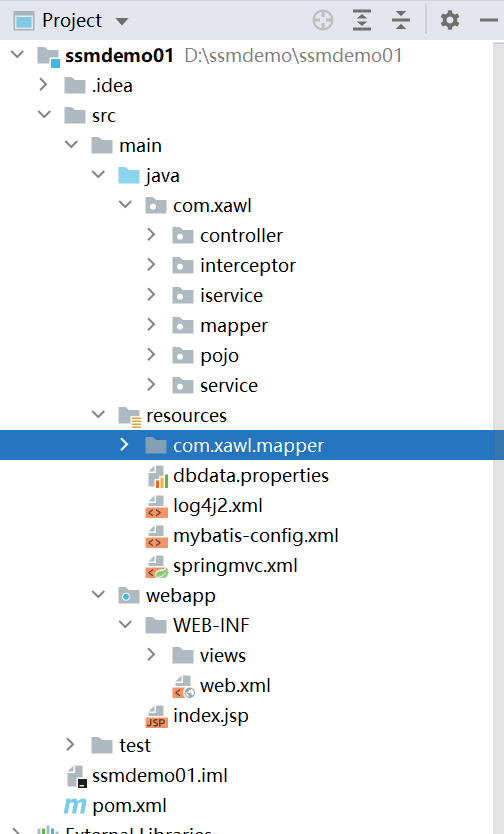Select the main folder label
The height and width of the screenshot is (834, 504).
(140, 146)
